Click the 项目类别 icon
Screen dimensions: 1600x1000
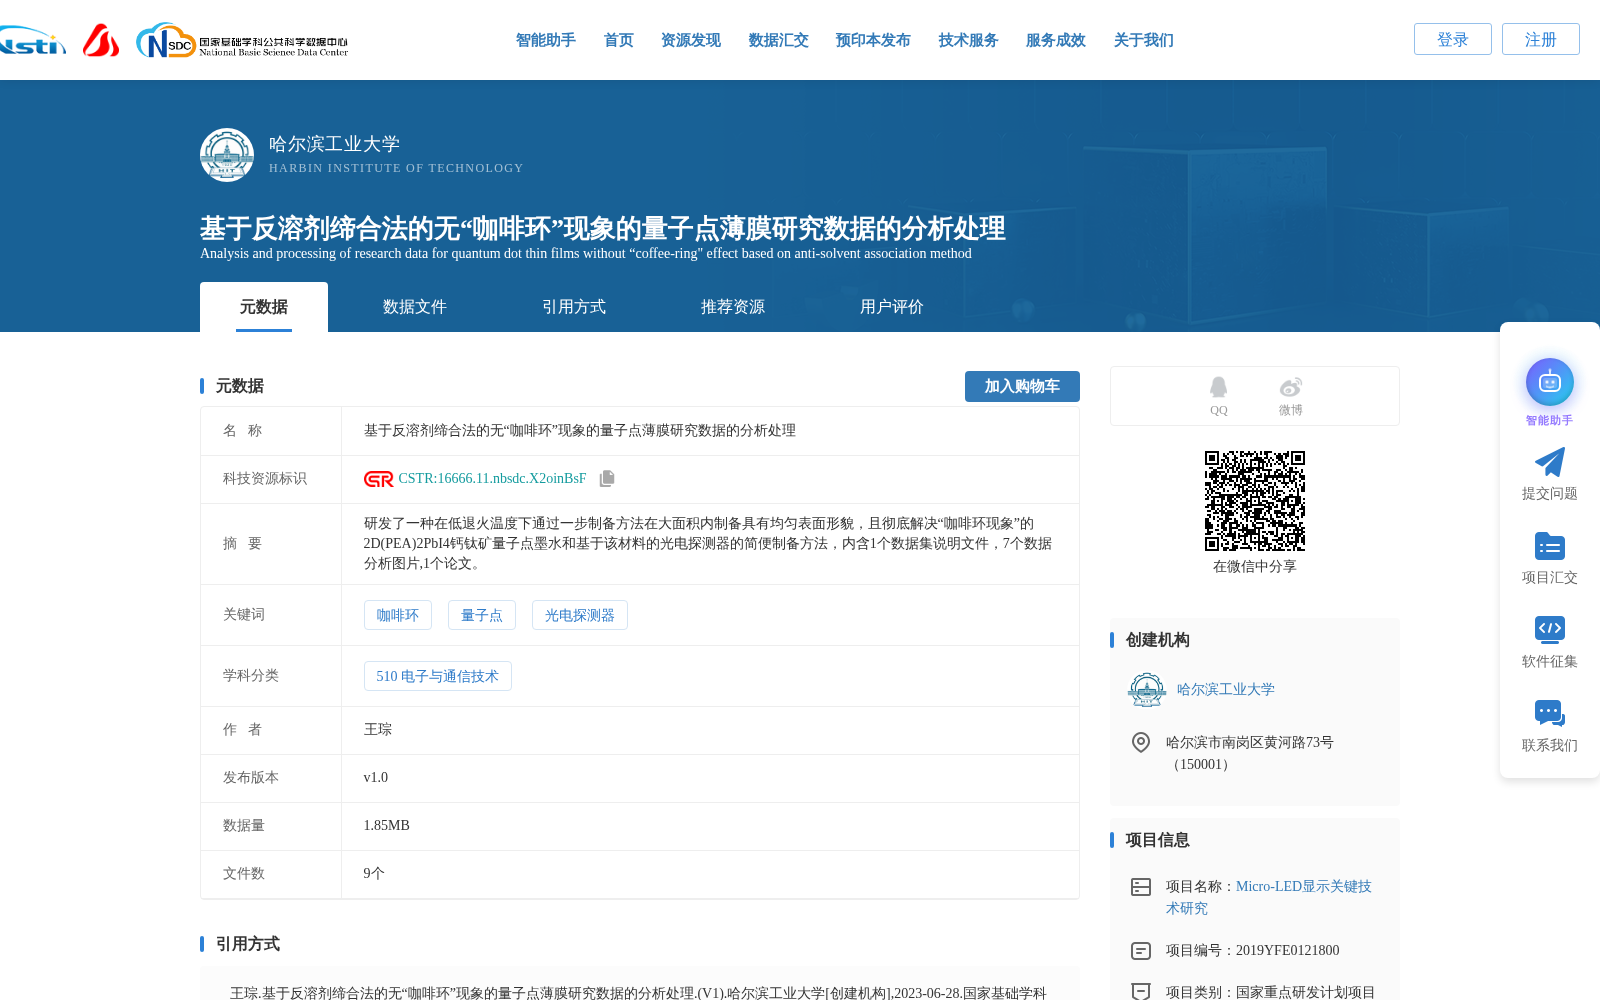[1141, 991]
